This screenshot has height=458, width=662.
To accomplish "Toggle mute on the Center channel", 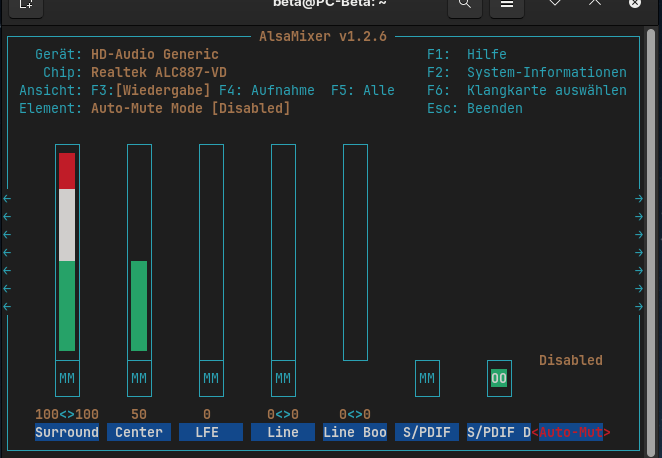I will (139, 378).
